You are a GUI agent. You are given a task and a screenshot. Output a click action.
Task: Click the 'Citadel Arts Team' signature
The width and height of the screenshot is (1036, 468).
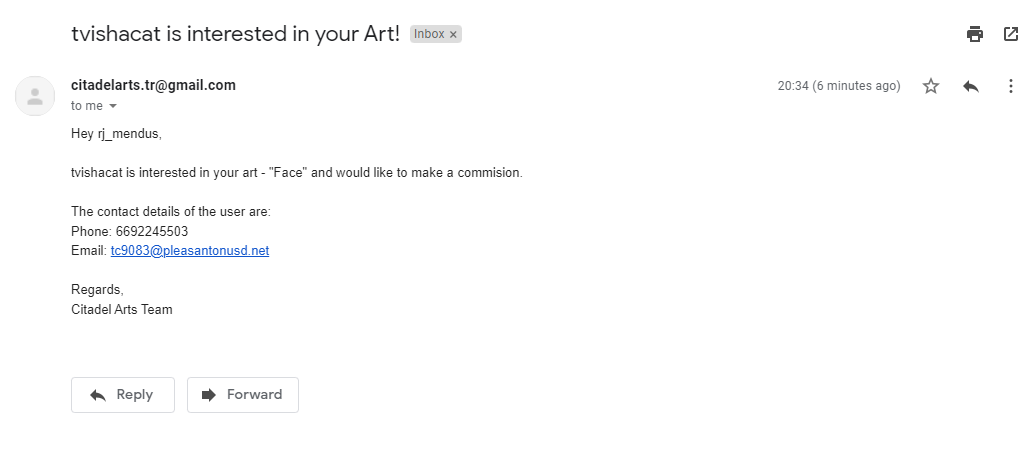tap(121, 309)
